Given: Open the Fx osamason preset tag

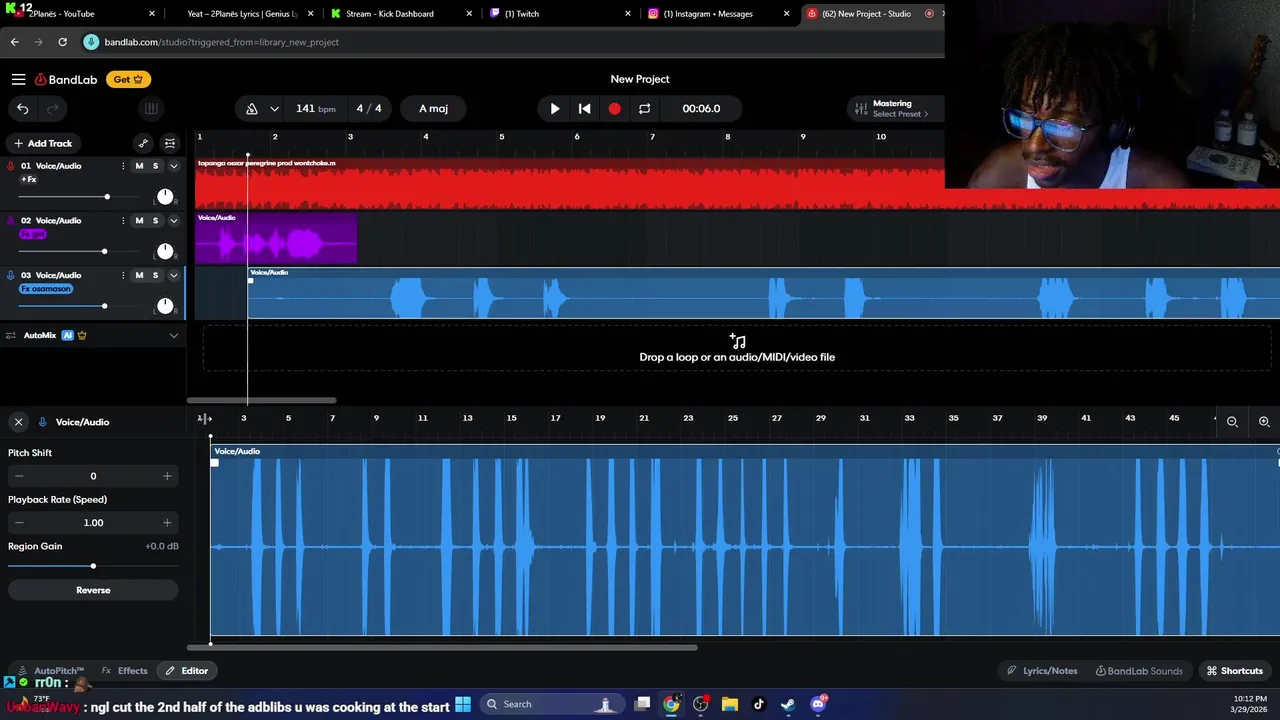Looking at the screenshot, I should point(46,289).
